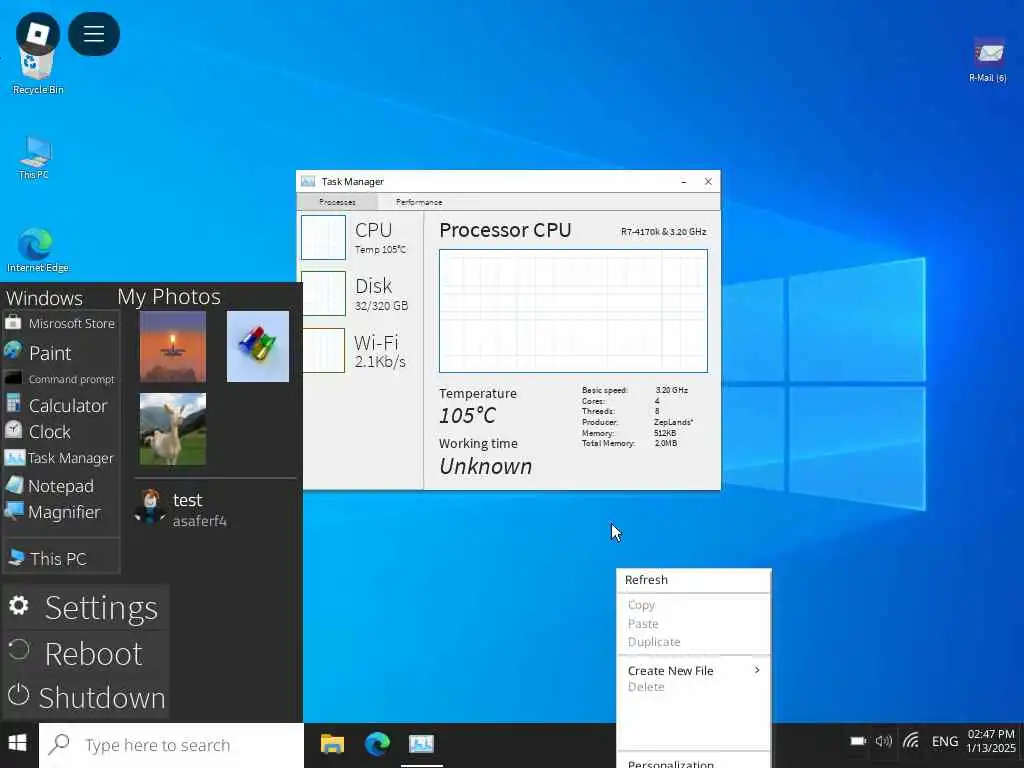The image size is (1024, 768).
Task: Click Temperature value 105°C text
Action: click(x=468, y=415)
